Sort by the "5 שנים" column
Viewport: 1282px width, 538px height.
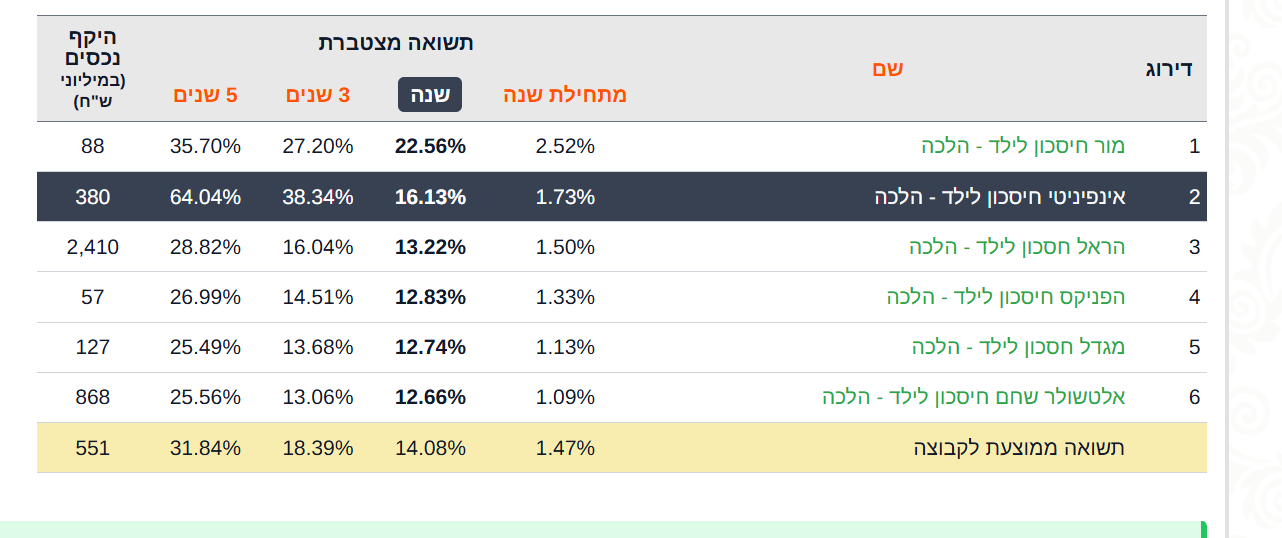tap(205, 95)
